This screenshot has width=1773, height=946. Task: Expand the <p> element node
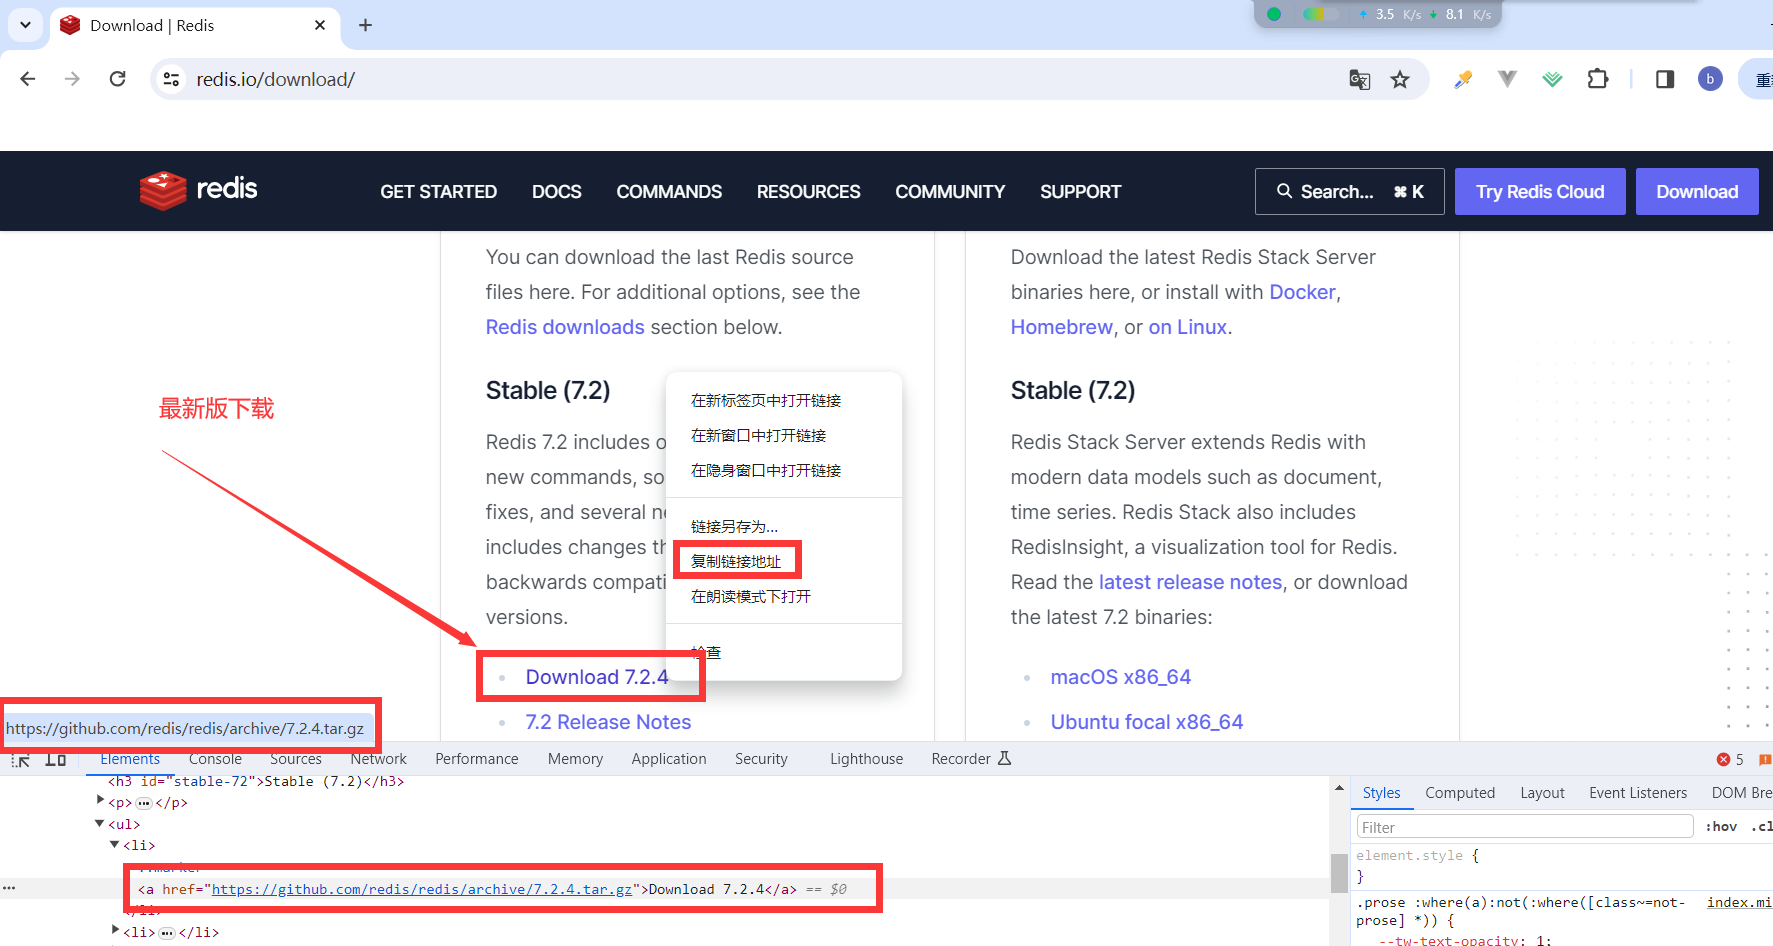[100, 800]
